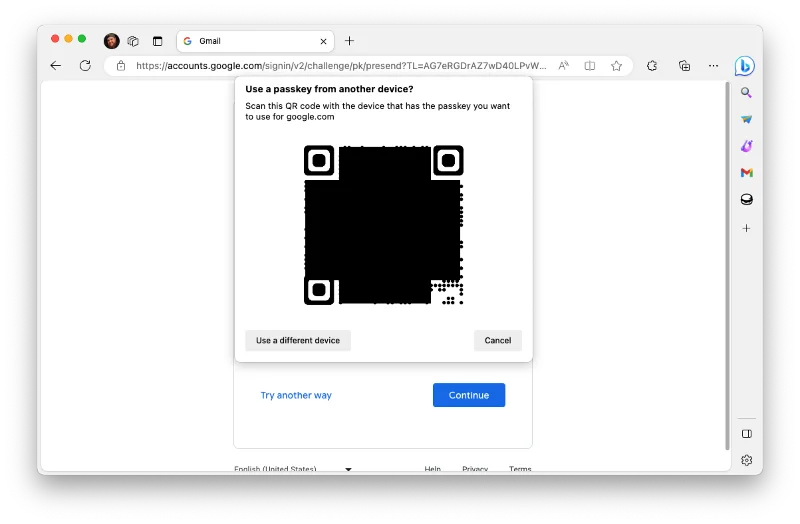
Task: Open the black sphere sidebar app
Action: (x=746, y=199)
